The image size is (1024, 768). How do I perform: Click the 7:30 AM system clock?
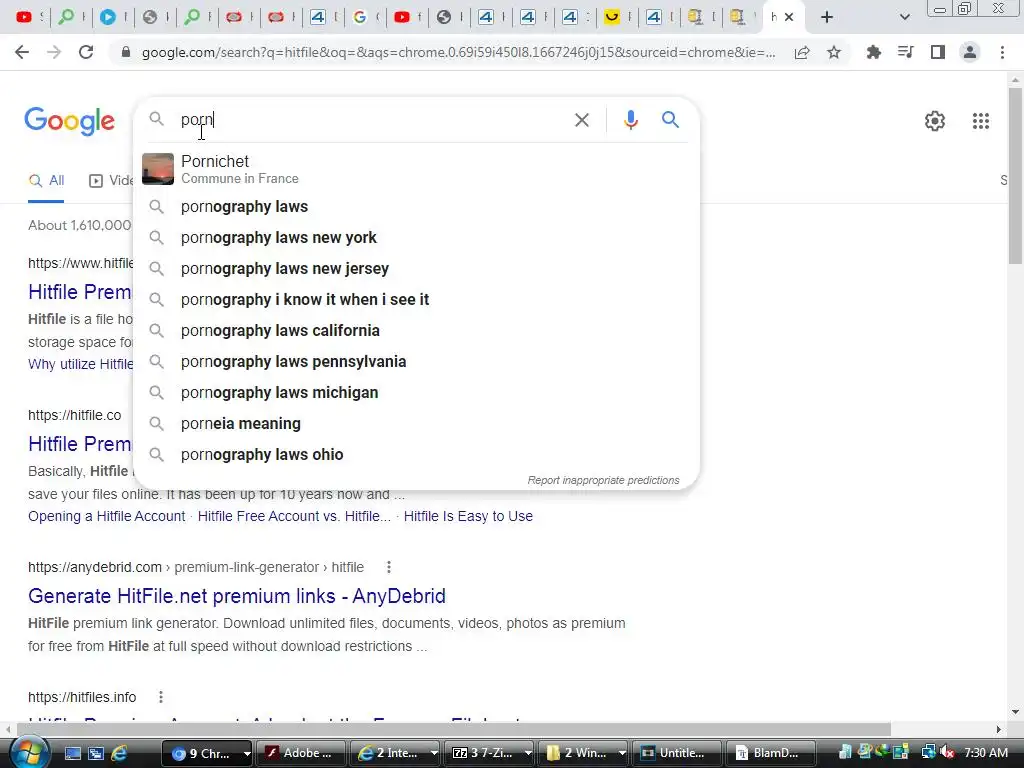tap(986, 752)
